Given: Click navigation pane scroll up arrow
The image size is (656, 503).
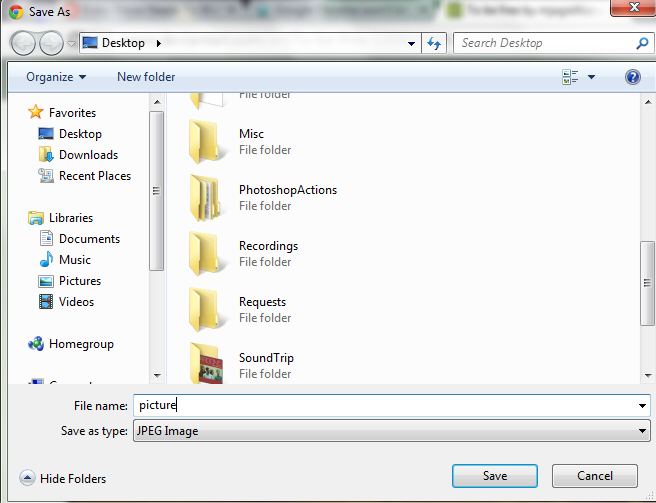Looking at the screenshot, I should coord(157,102).
